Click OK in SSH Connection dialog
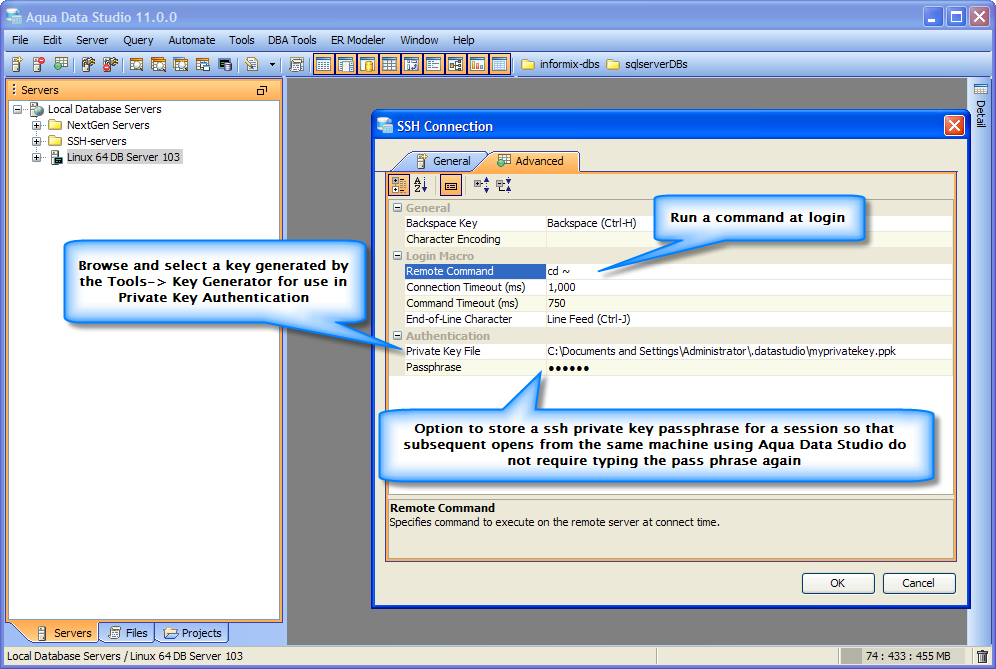This screenshot has width=996, height=669. [x=838, y=583]
